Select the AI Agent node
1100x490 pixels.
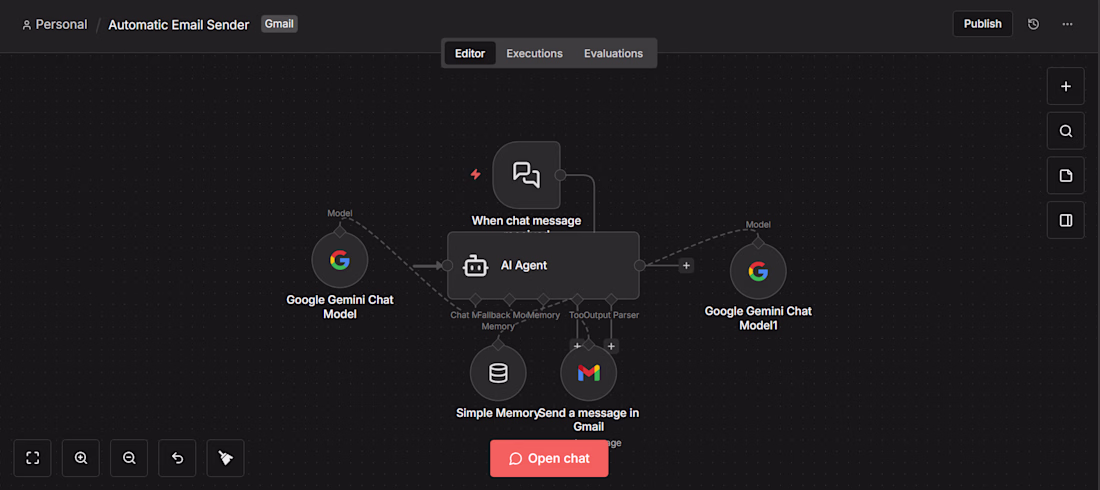pos(543,265)
